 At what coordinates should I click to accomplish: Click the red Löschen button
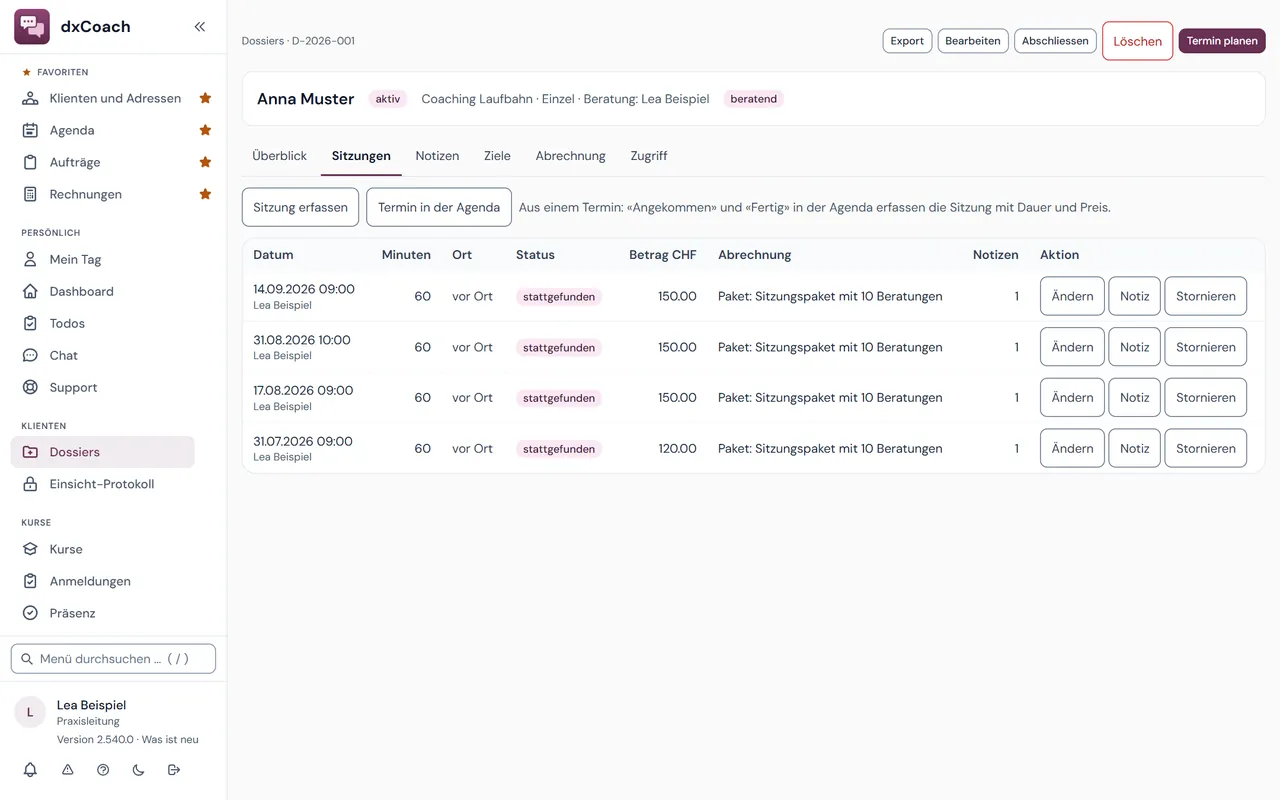tap(1137, 41)
